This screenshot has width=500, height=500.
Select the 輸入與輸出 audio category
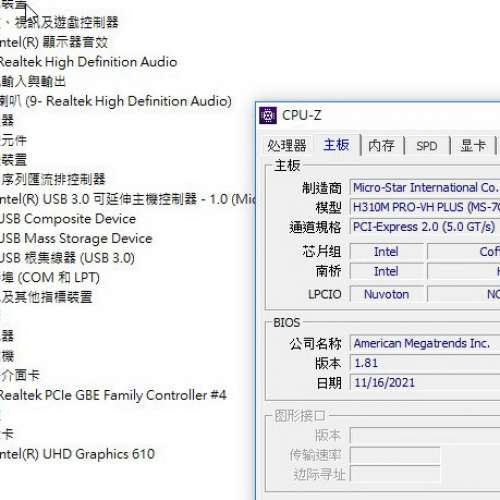(x=33, y=81)
